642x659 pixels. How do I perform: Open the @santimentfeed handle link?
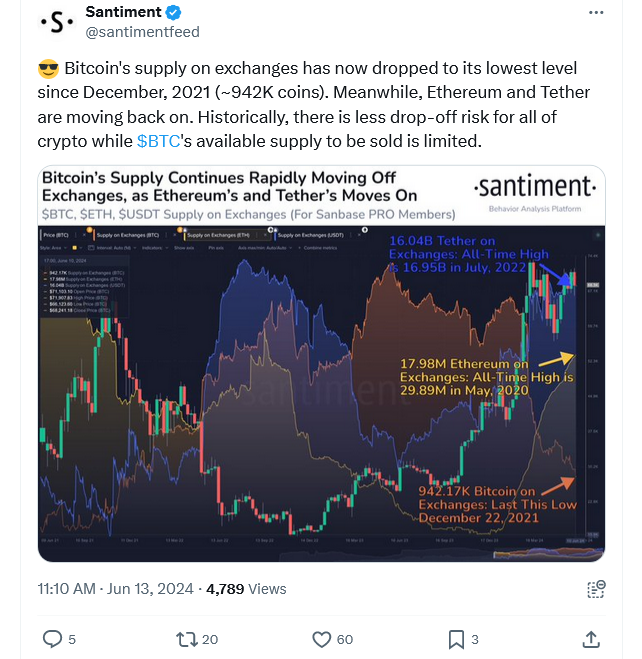pyautogui.click(x=142, y=32)
